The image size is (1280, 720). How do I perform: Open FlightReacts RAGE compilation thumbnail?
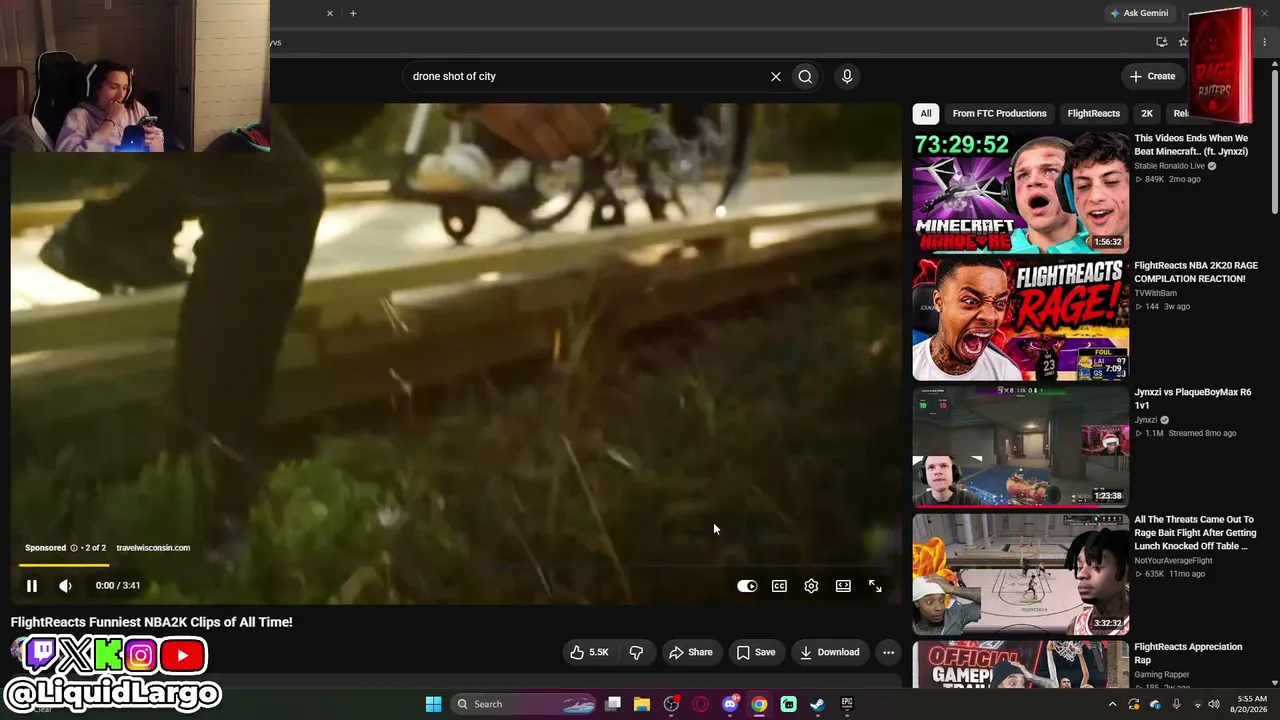pos(1020,319)
